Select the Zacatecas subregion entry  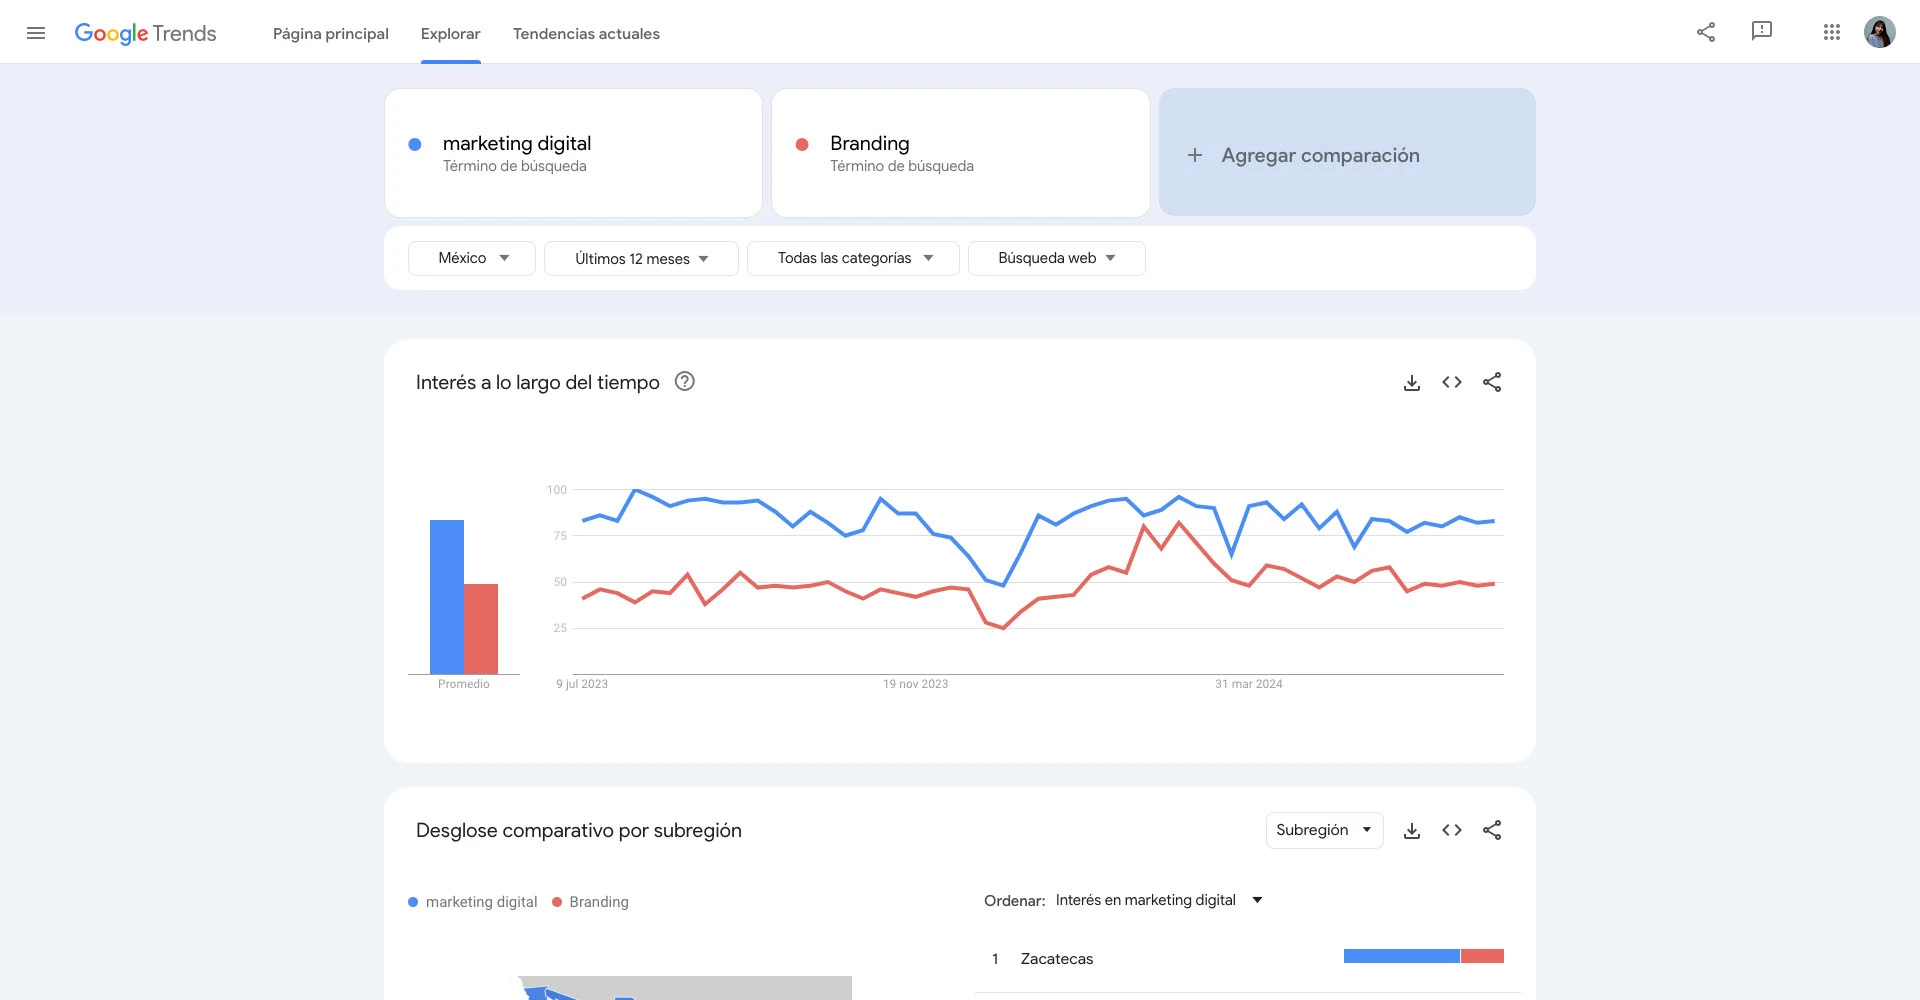tap(1056, 958)
